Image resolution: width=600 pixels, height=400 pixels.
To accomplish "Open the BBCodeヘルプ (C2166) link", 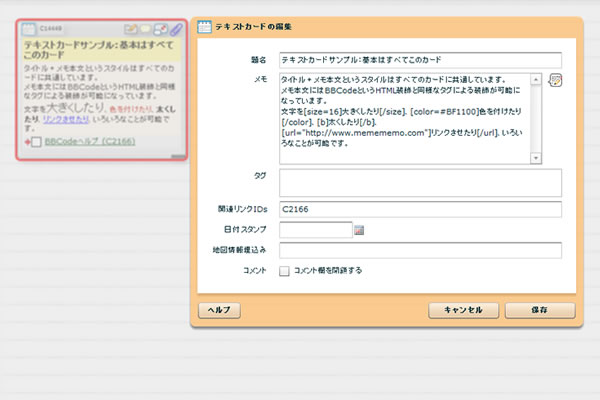I will point(90,142).
